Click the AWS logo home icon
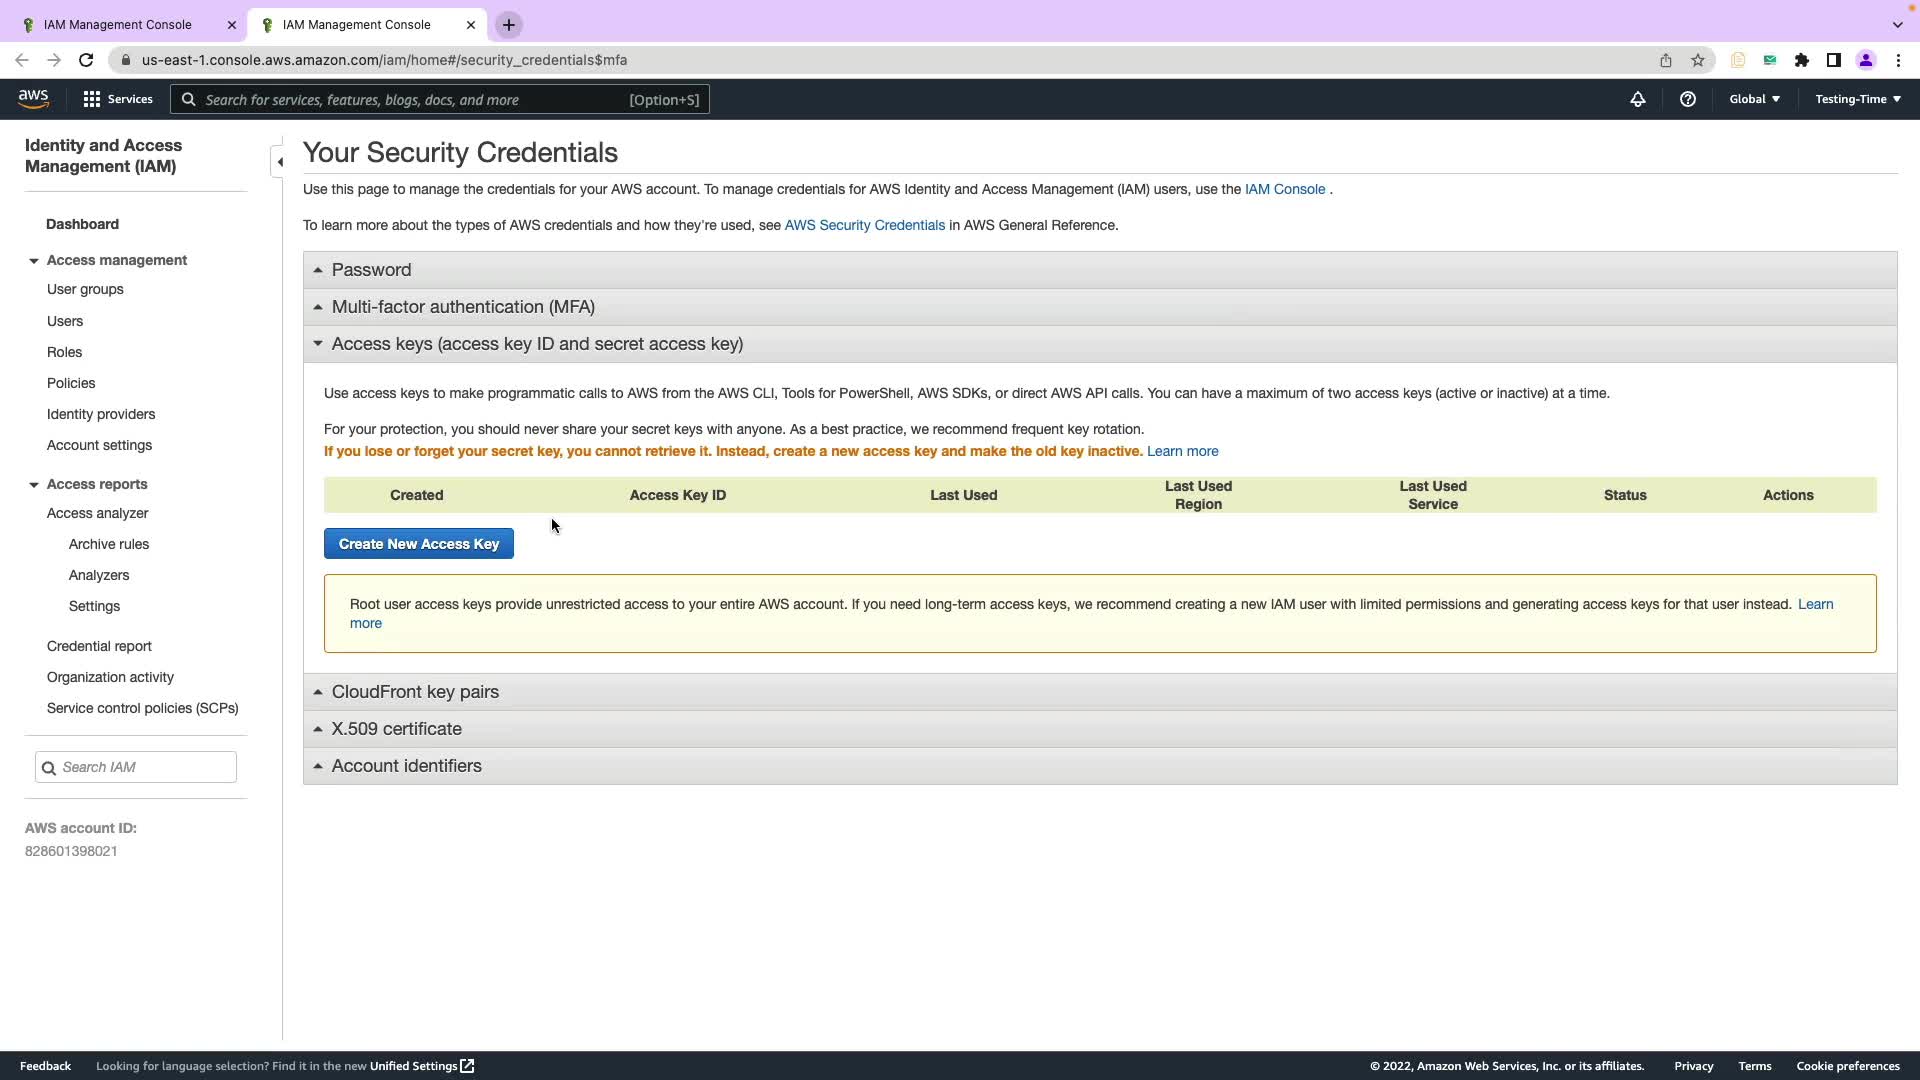1920x1080 pixels. (33, 98)
